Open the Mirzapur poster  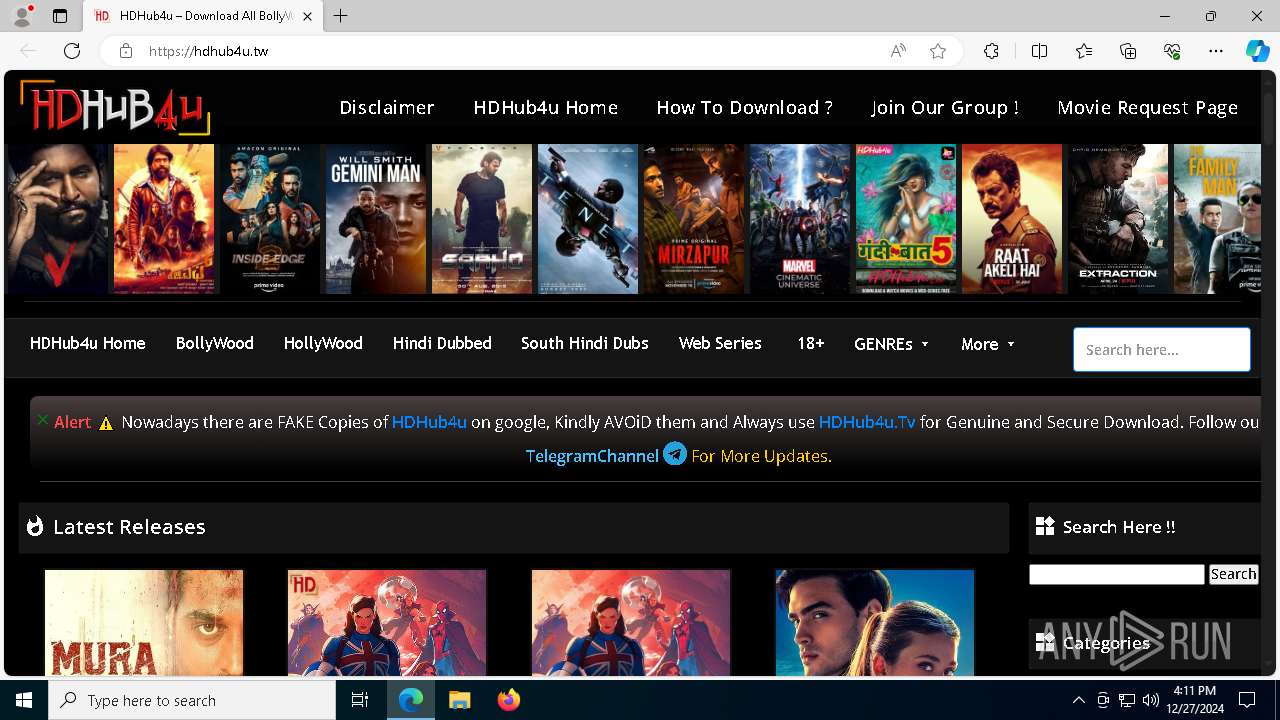pyautogui.click(x=694, y=219)
